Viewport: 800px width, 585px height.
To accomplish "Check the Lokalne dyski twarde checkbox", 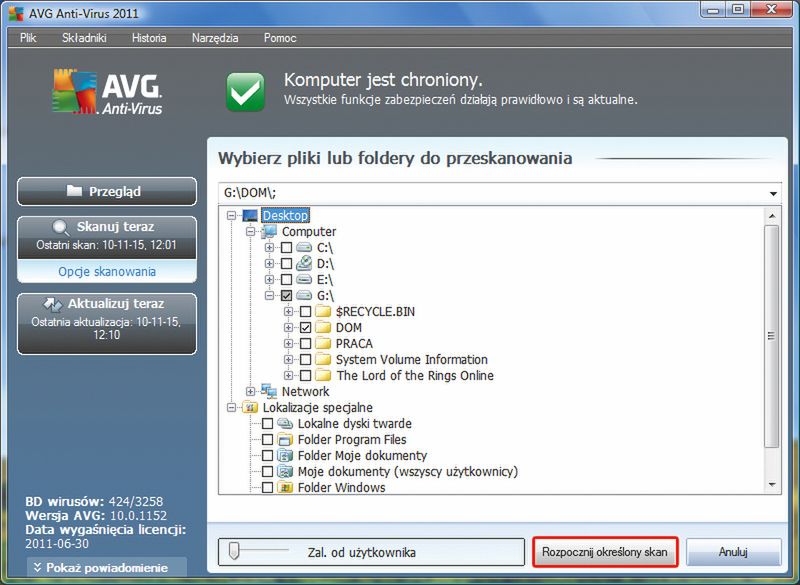I will (x=267, y=423).
